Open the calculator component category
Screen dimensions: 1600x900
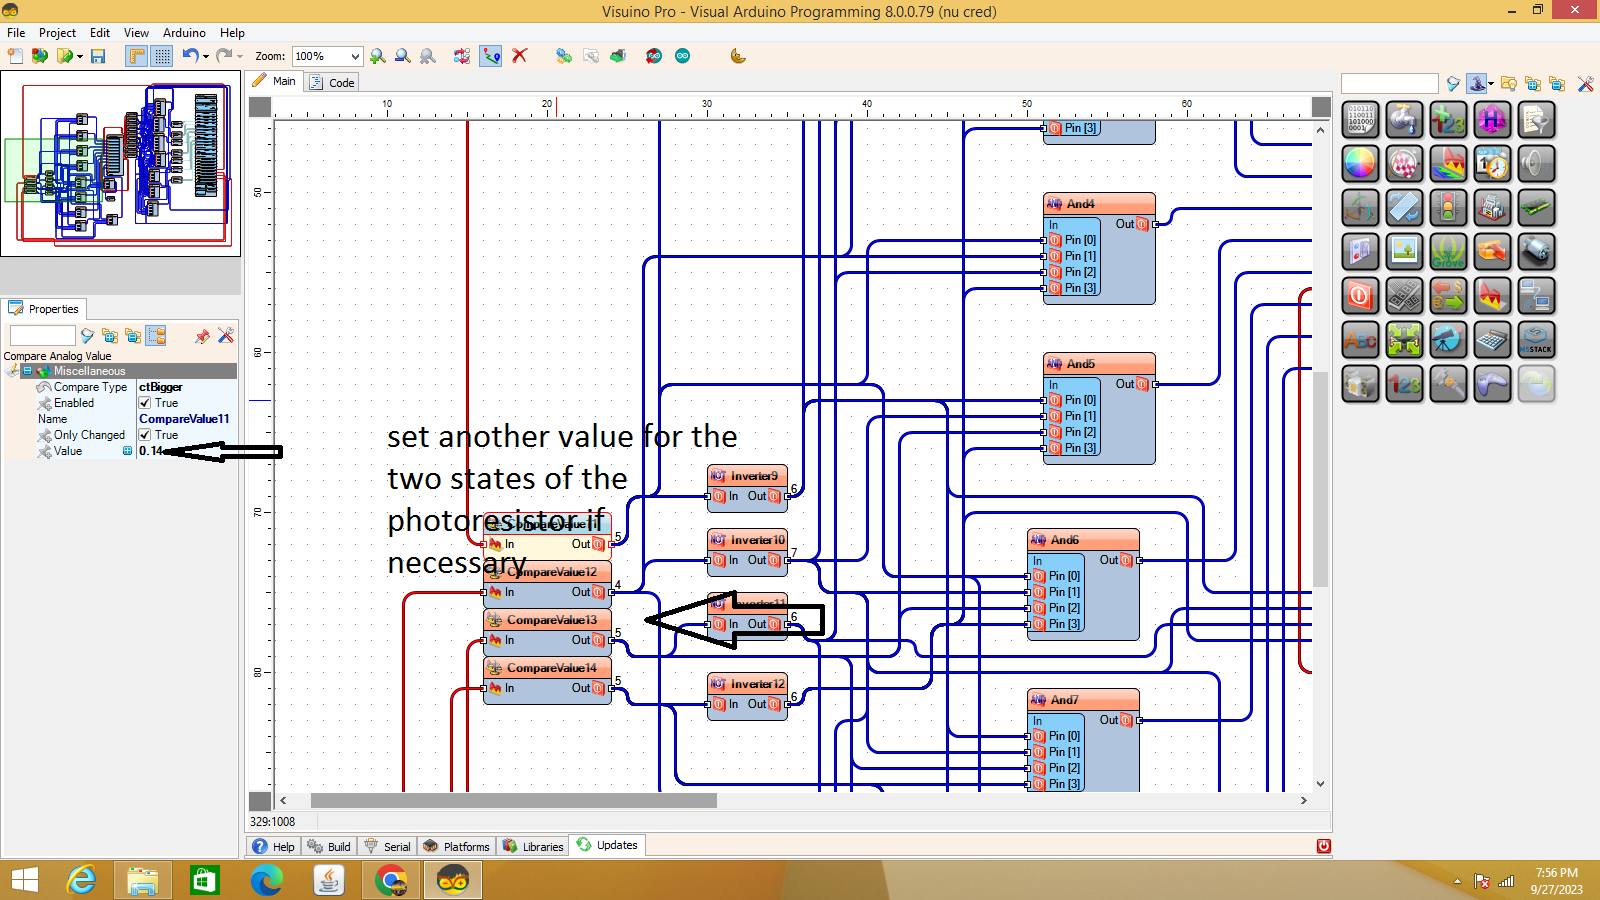(x=1491, y=339)
